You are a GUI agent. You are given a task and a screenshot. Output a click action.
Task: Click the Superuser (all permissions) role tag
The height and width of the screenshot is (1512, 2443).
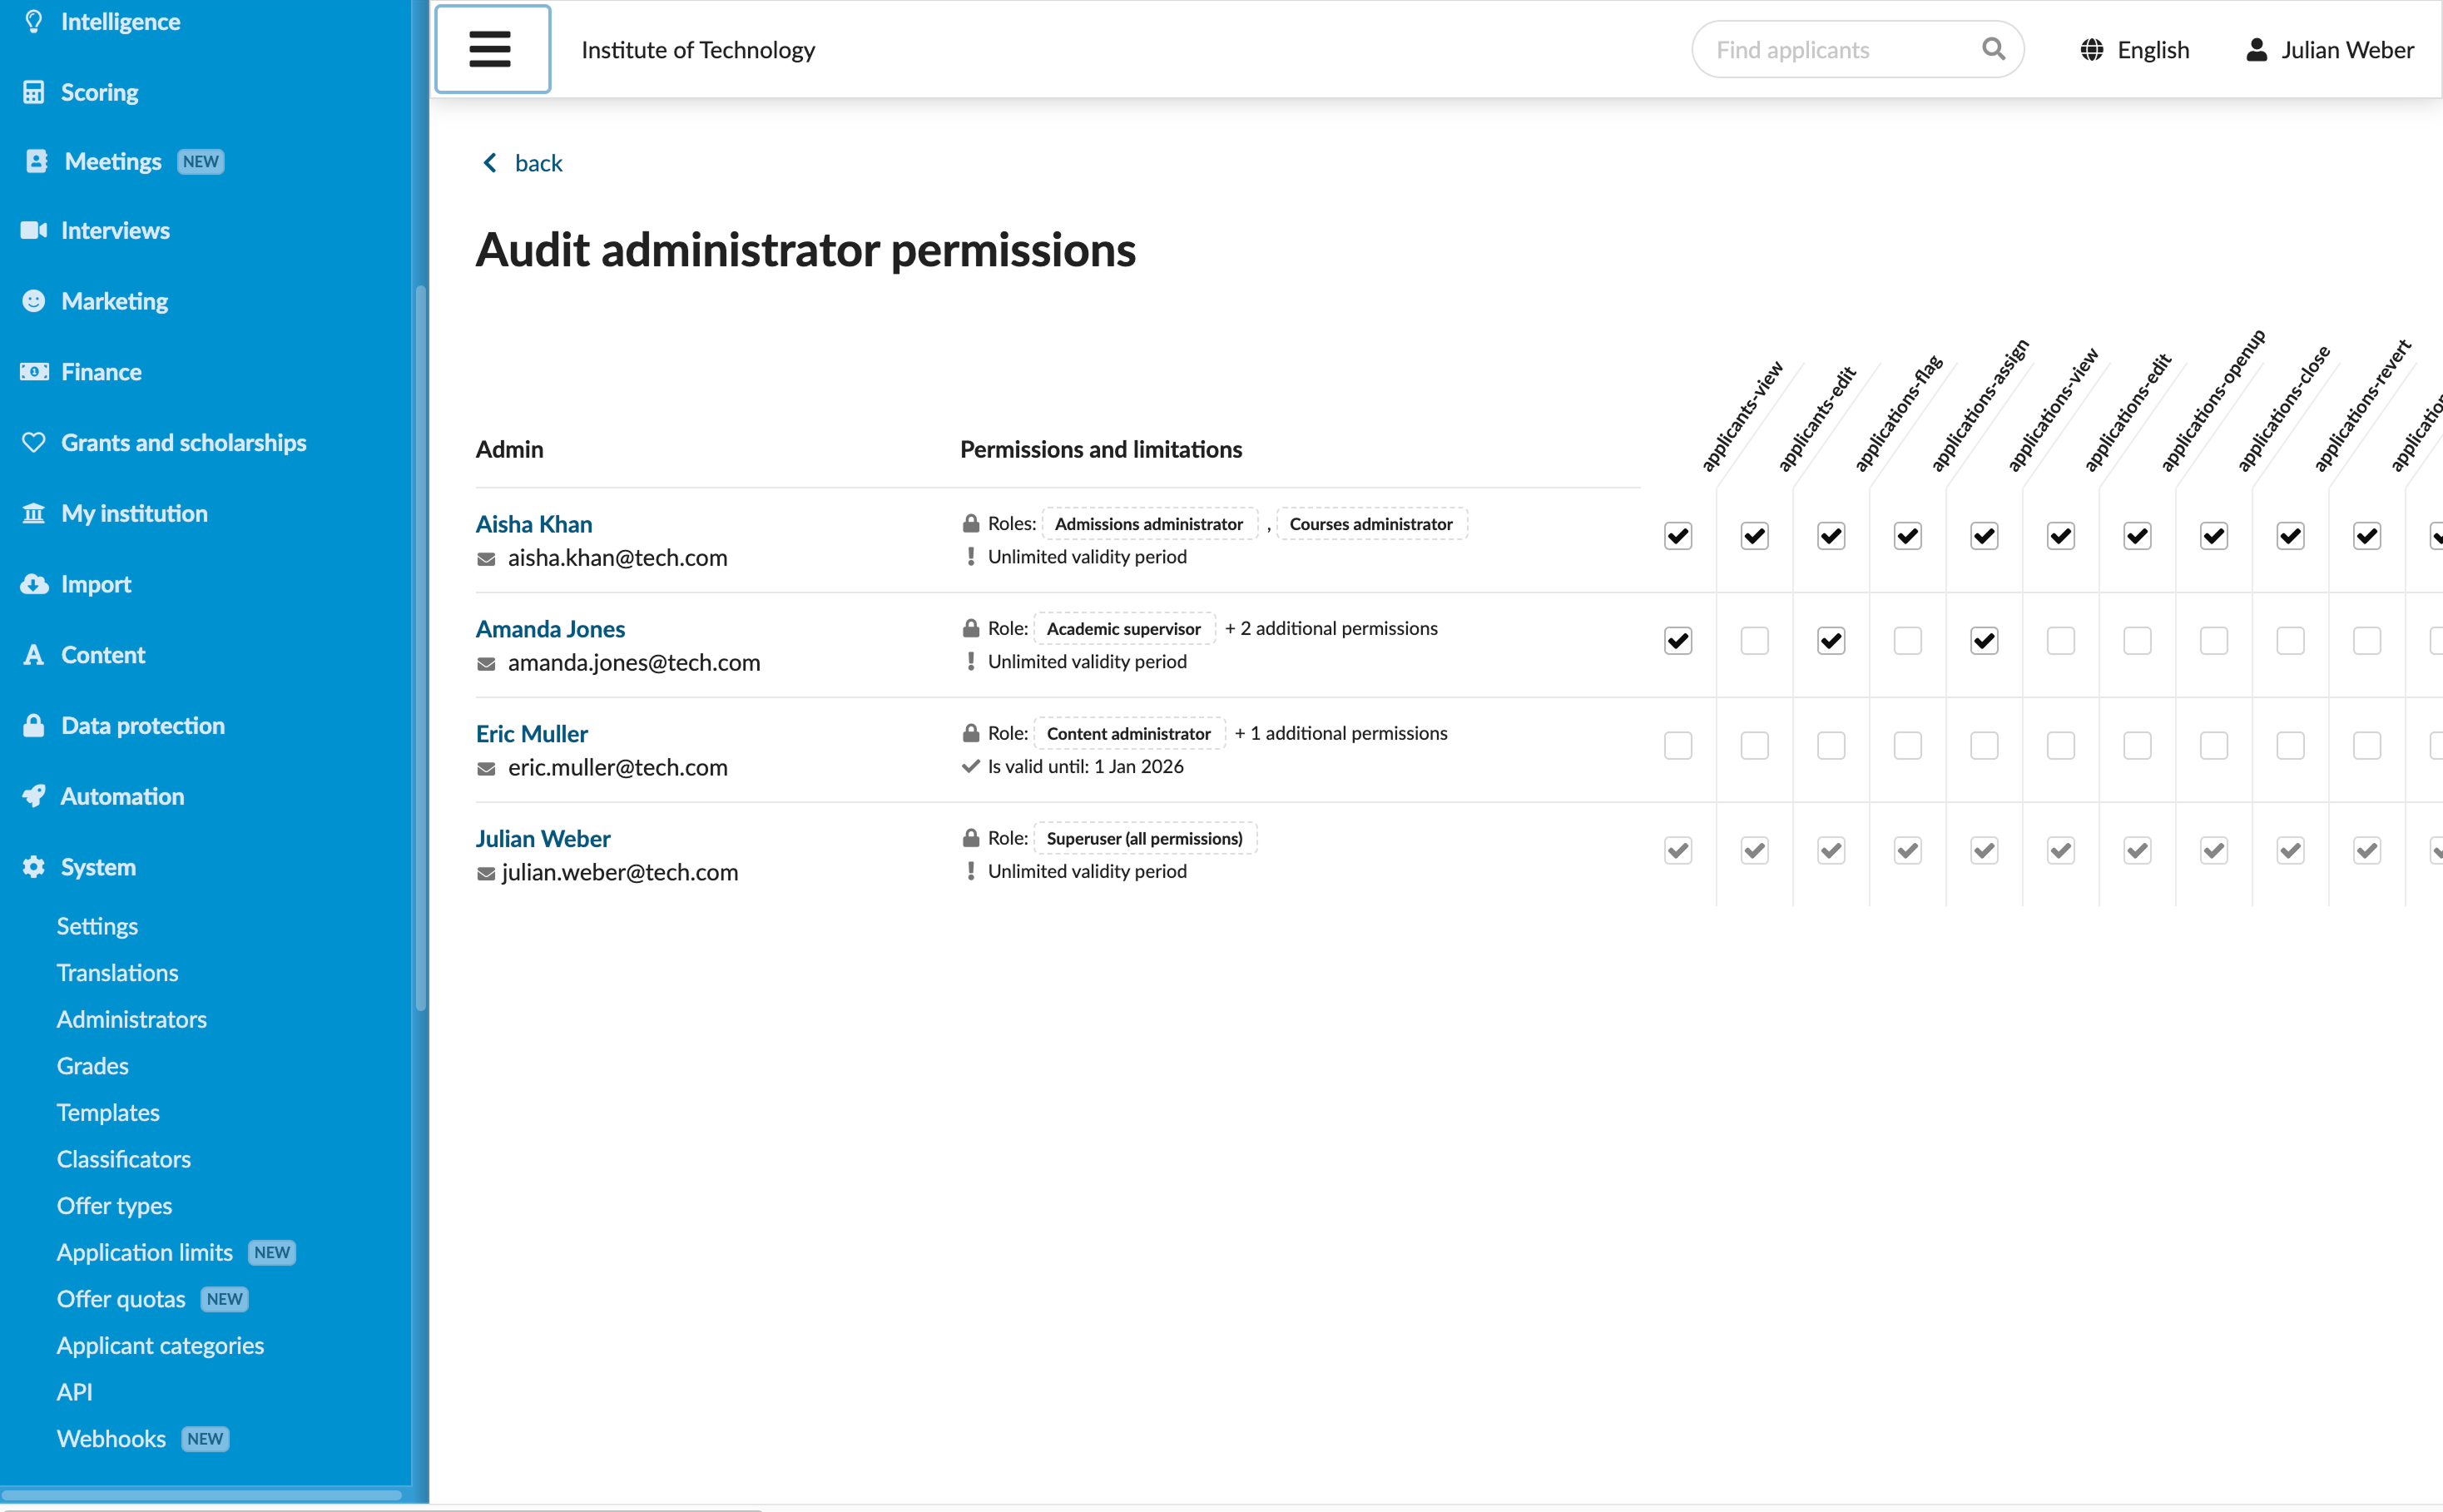(1144, 838)
